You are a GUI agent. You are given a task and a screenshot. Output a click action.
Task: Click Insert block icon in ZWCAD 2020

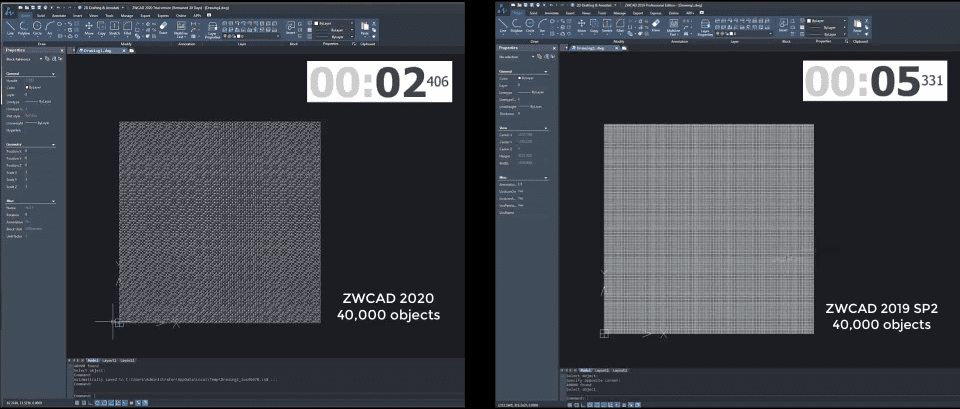290,28
